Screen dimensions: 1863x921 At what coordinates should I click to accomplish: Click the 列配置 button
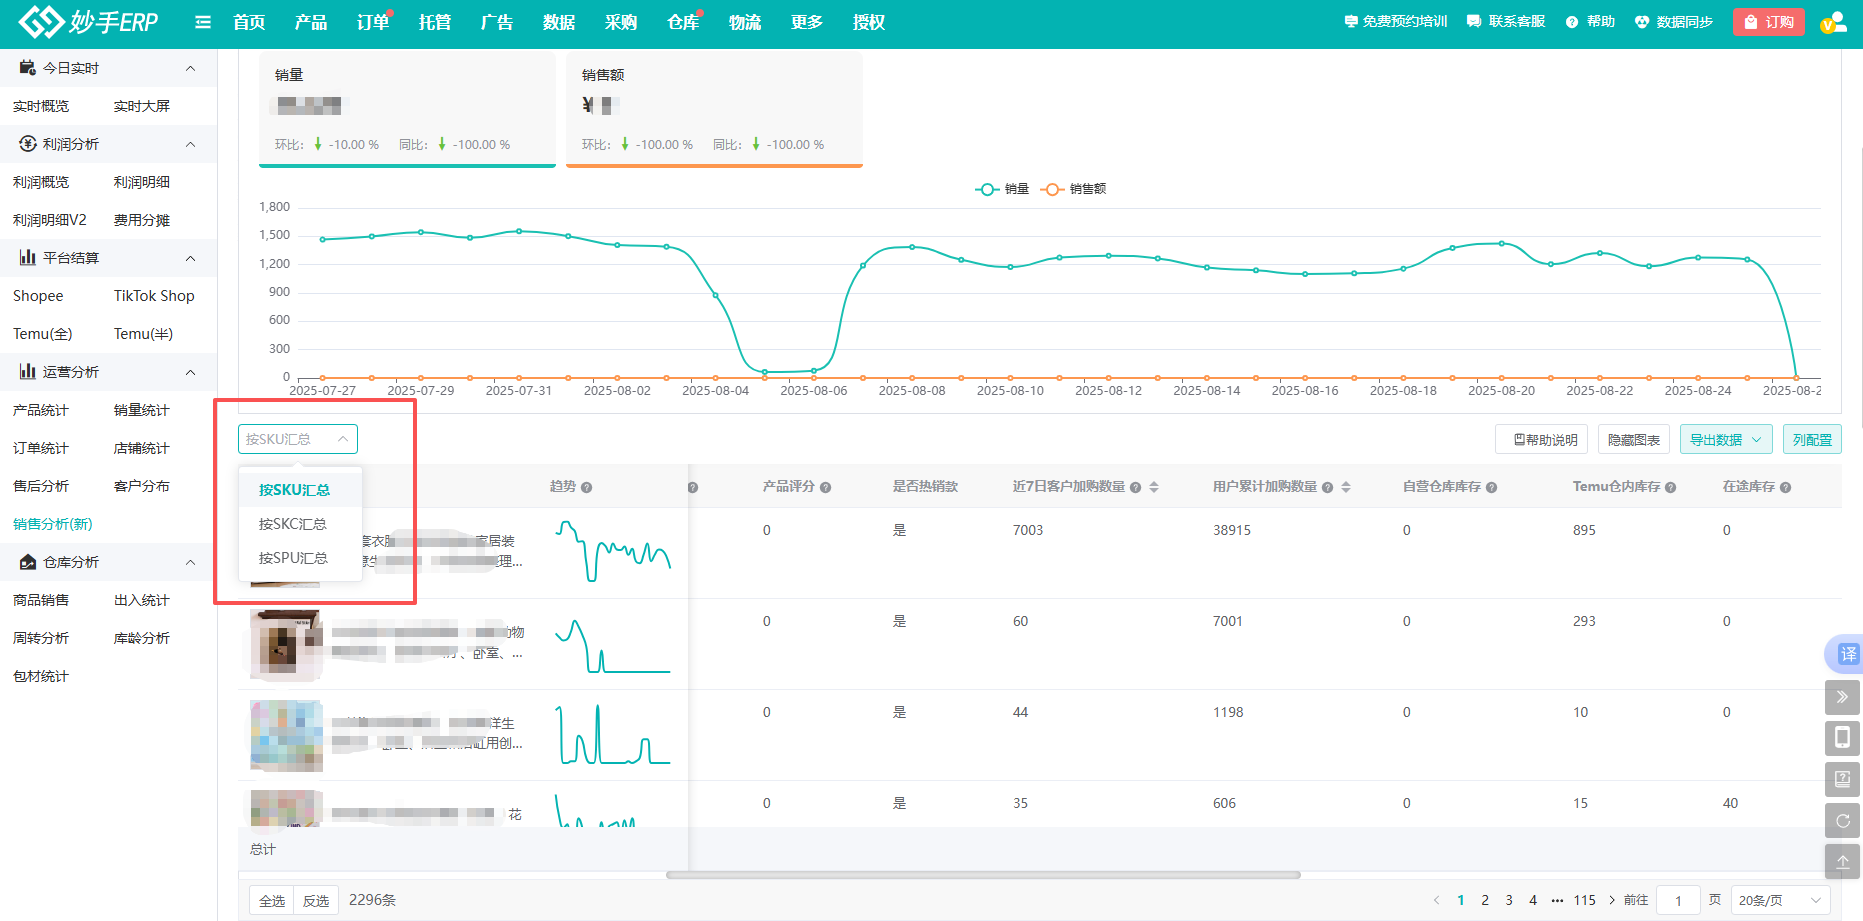point(1812,440)
